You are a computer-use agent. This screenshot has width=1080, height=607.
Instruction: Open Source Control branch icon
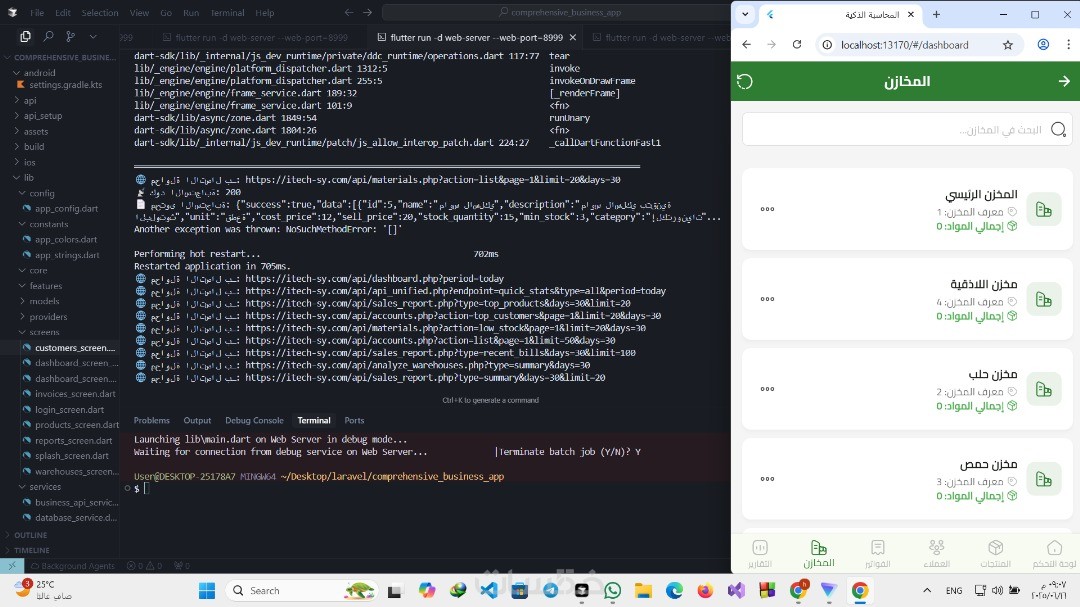pyautogui.click(x=70, y=37)
